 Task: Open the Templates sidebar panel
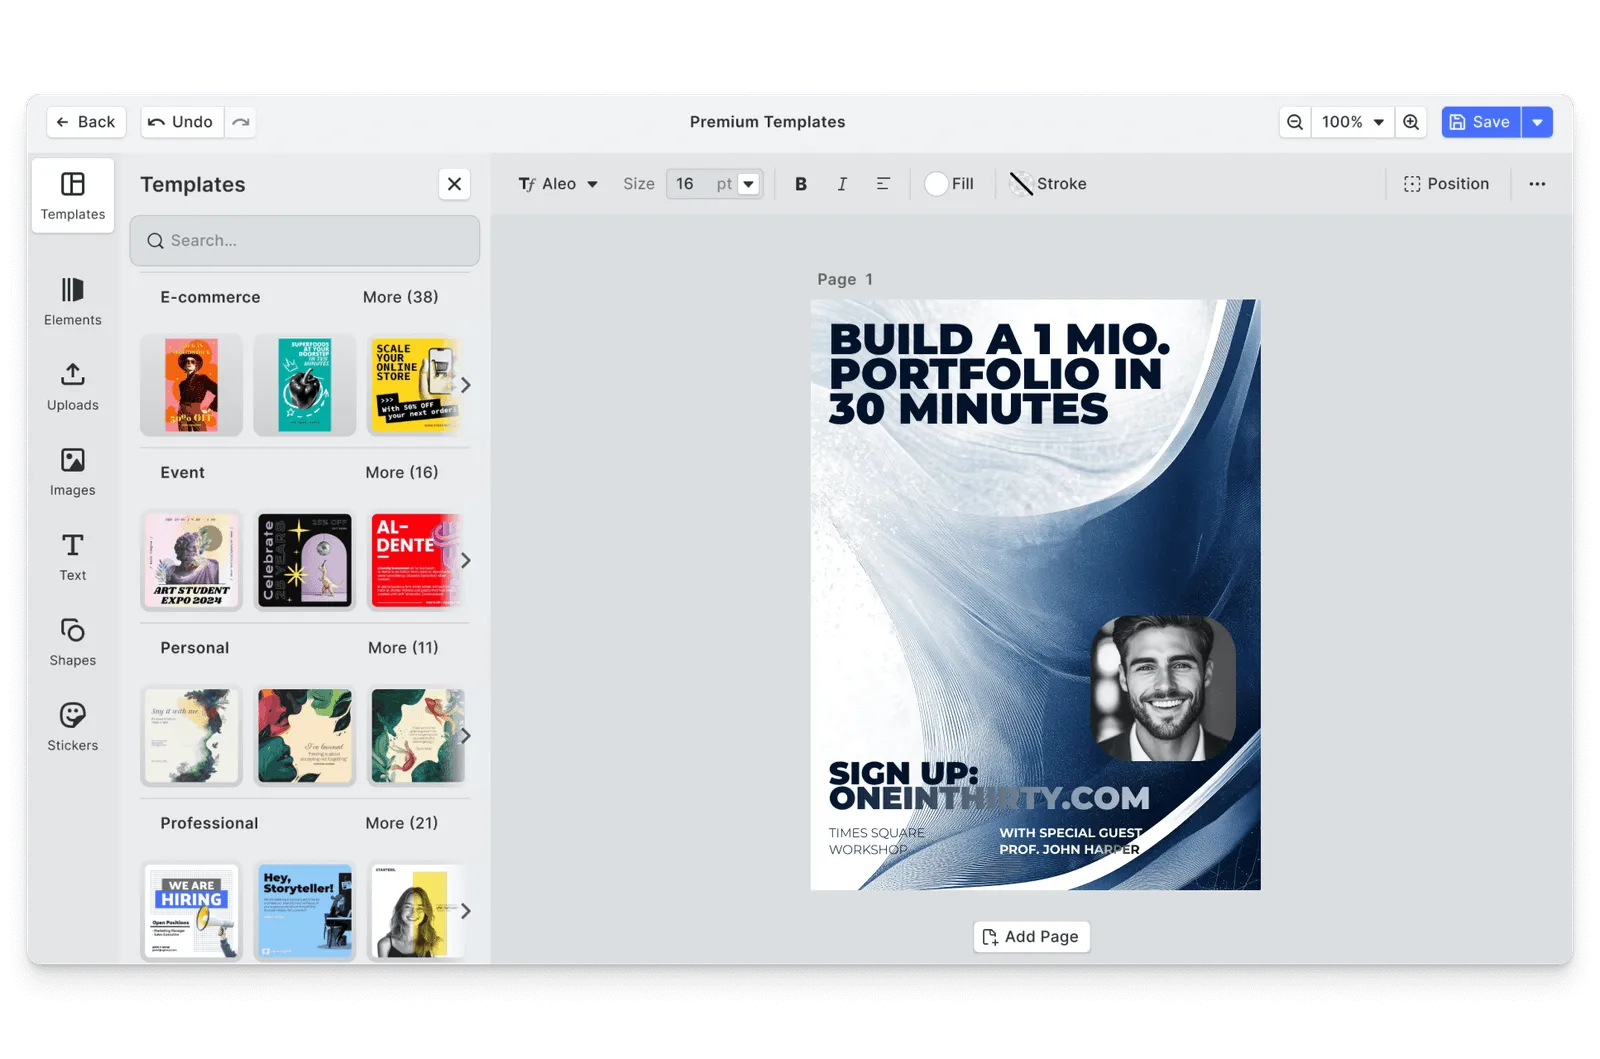coord(72,196)
